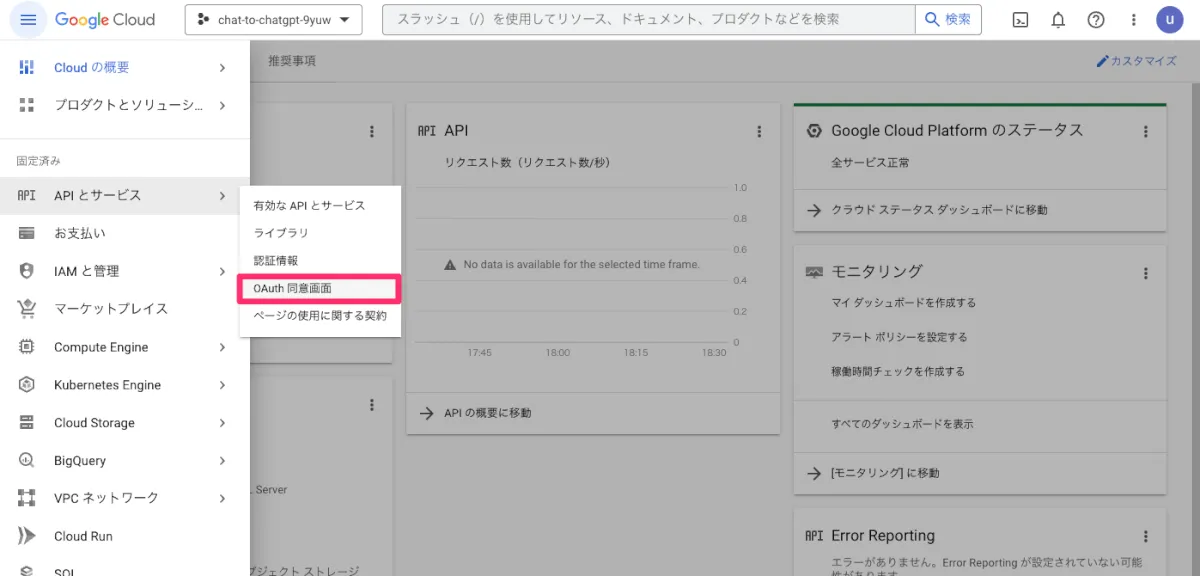Screen dimensions: 1200x576
Task: Open the notifications bell
Action: click(1058, 20)
